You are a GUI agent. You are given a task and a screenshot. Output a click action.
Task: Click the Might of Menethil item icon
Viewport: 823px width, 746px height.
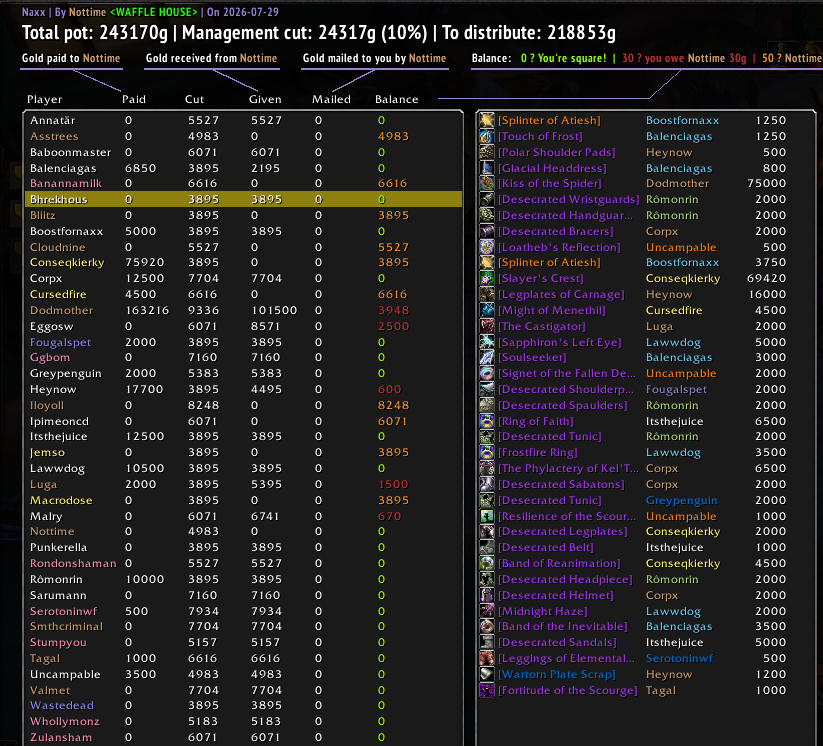pyautogui.click(x=487, y=310)
